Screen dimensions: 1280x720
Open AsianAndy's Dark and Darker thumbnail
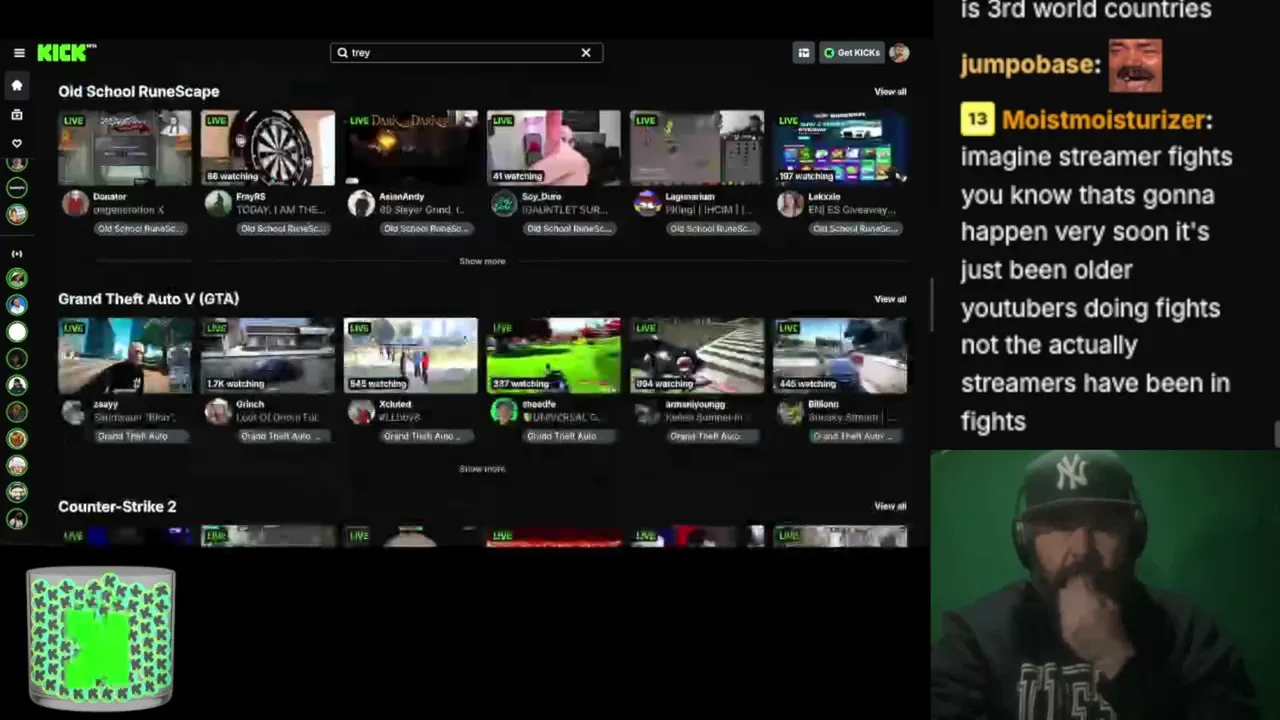411,148
